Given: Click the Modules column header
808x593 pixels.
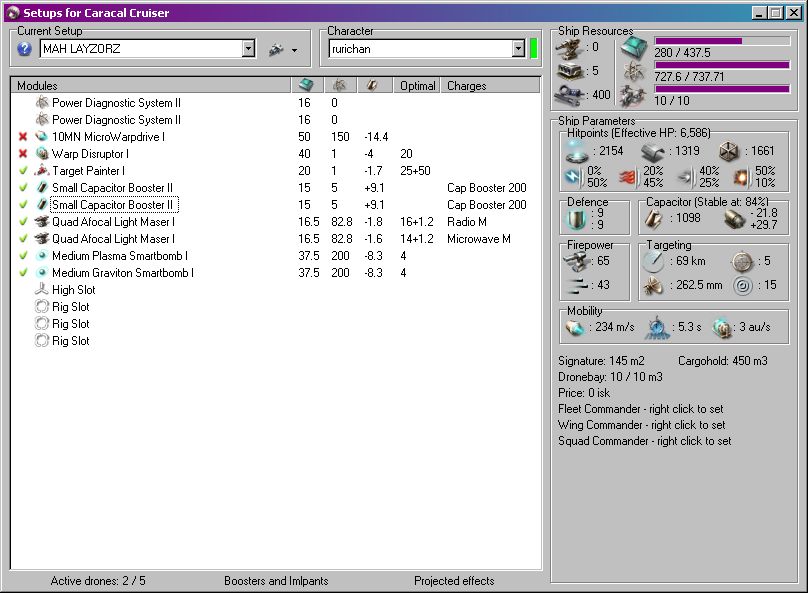Looking at the screenshot, I should click(150, 85).
